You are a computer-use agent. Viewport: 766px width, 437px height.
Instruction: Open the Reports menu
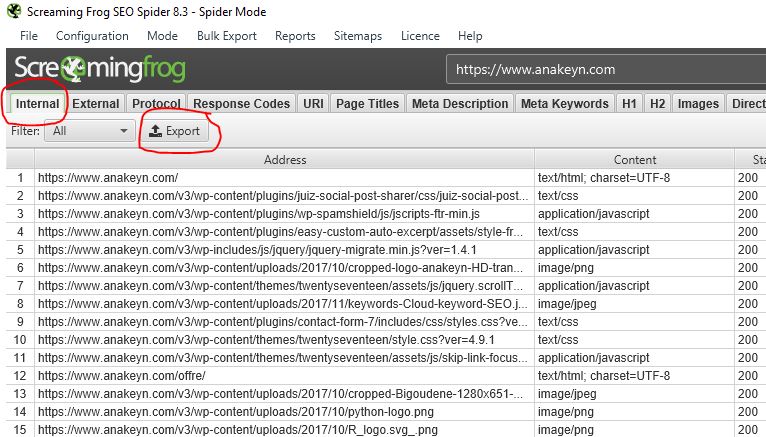point(295,36)
